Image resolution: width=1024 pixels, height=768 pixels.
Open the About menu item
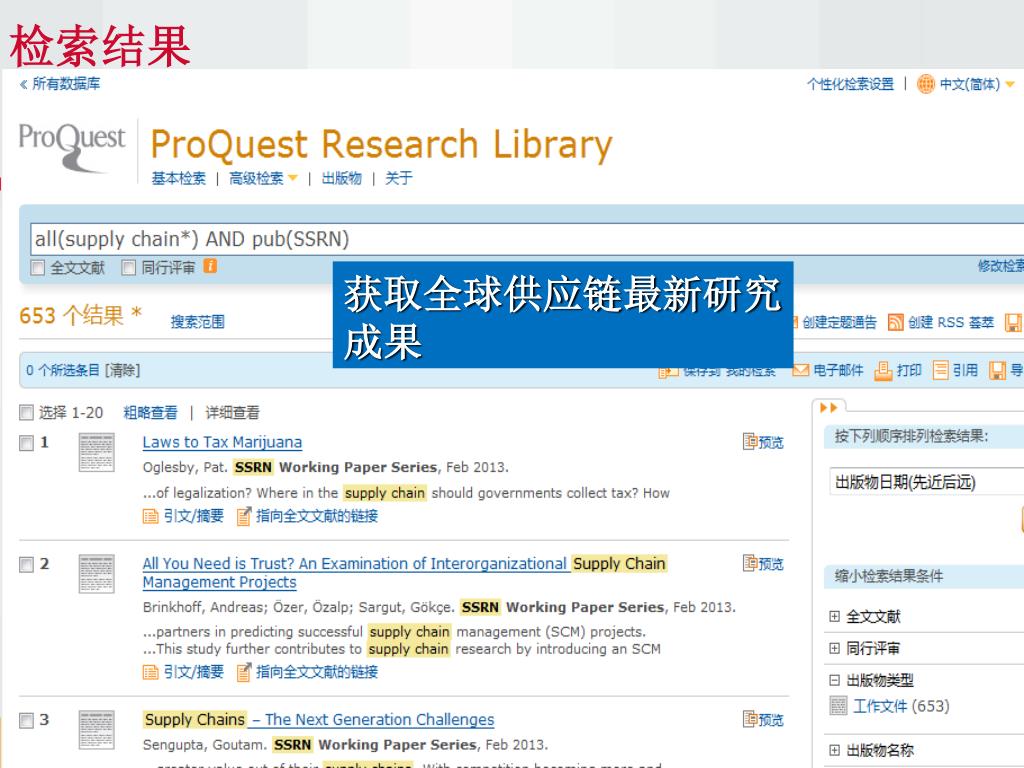point(398,178)
